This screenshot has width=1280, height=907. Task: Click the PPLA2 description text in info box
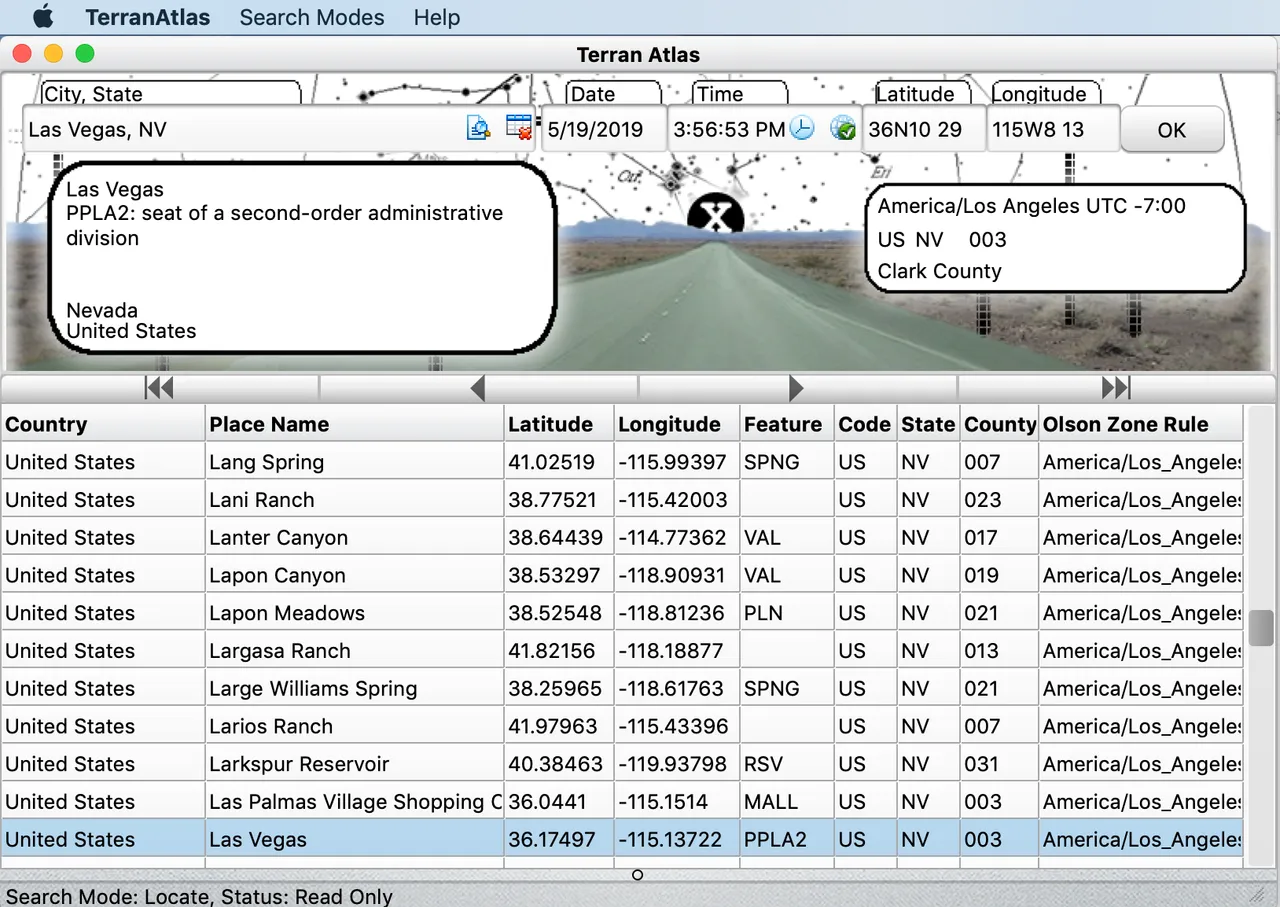285,225
